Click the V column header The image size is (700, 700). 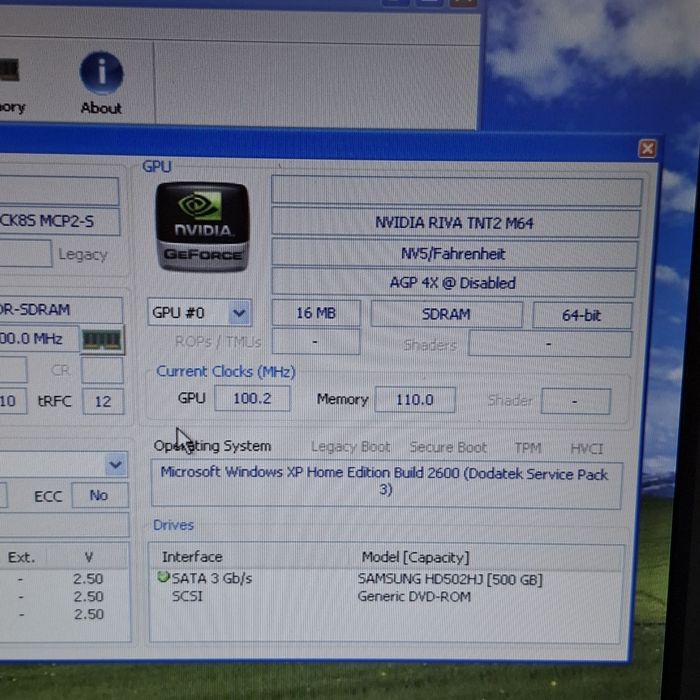88,557
